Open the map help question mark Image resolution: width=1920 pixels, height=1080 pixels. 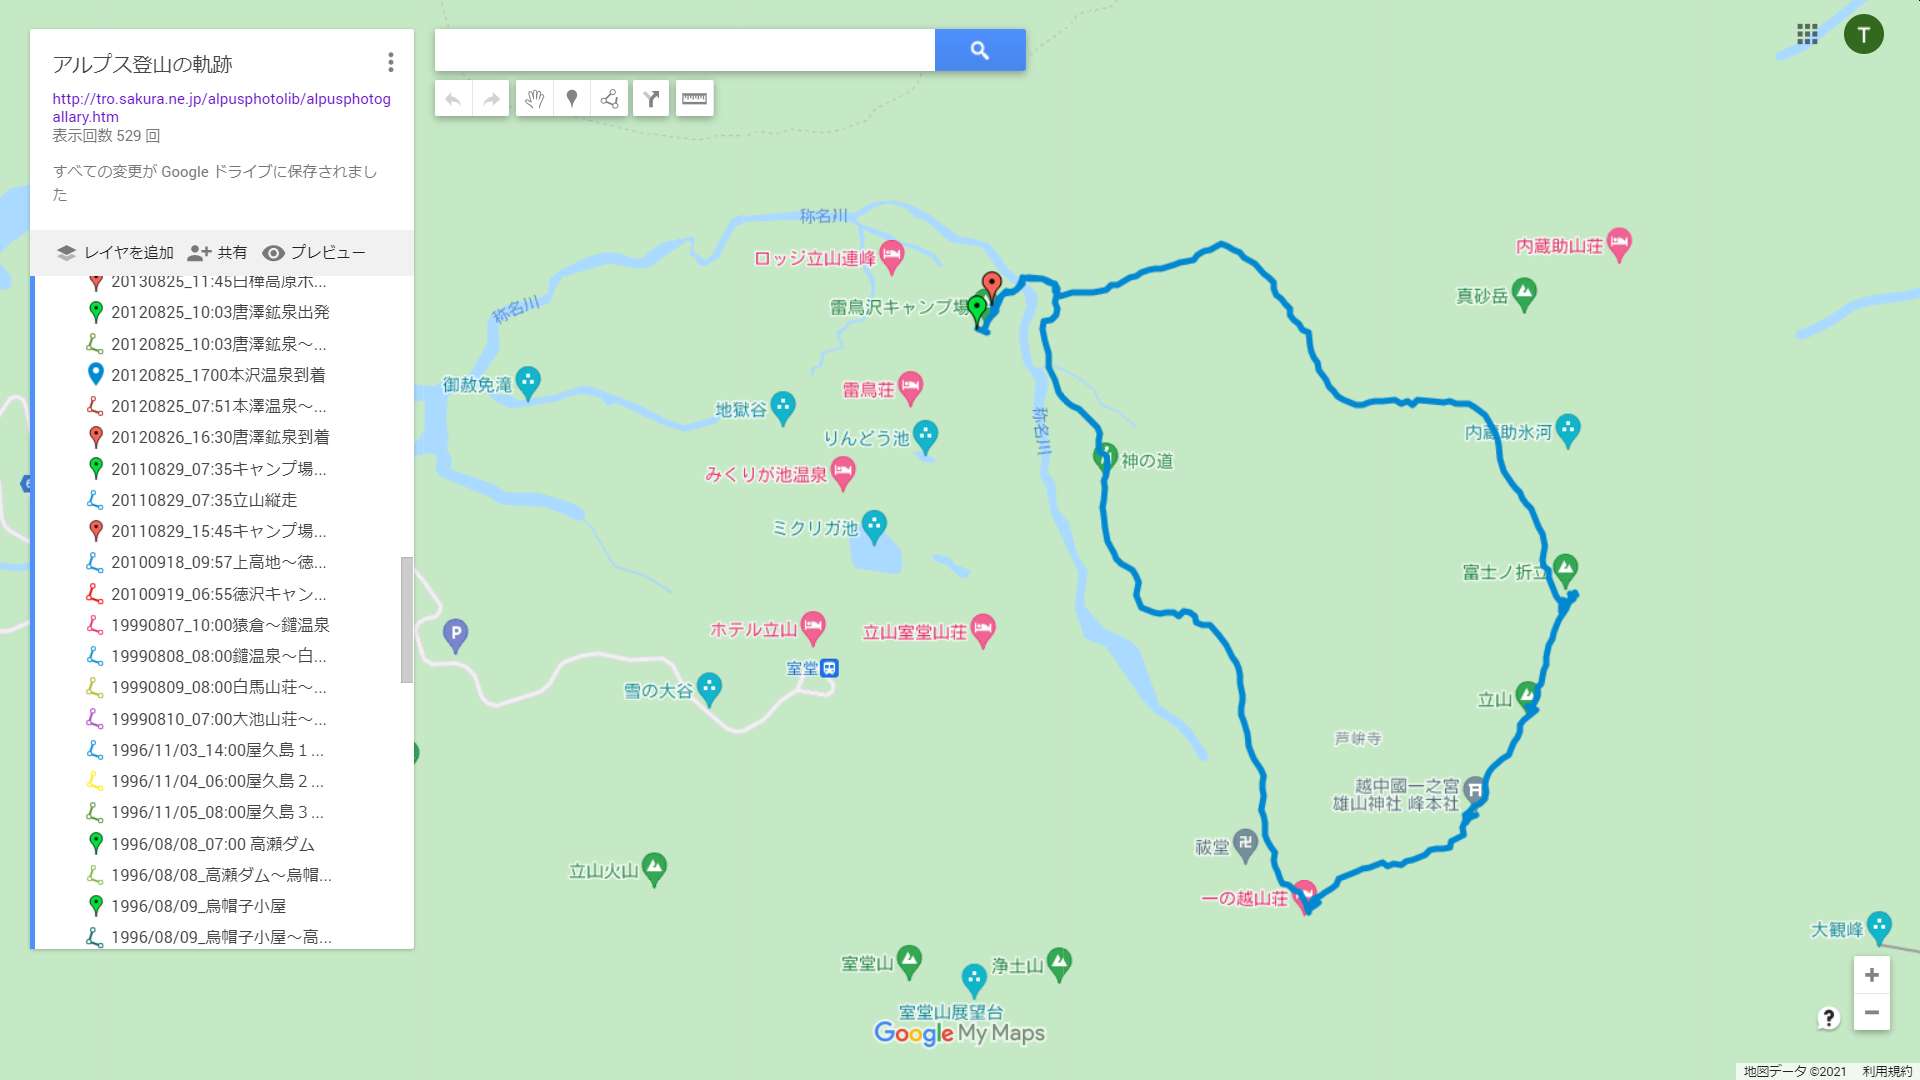click(x=1828, y=1018)
